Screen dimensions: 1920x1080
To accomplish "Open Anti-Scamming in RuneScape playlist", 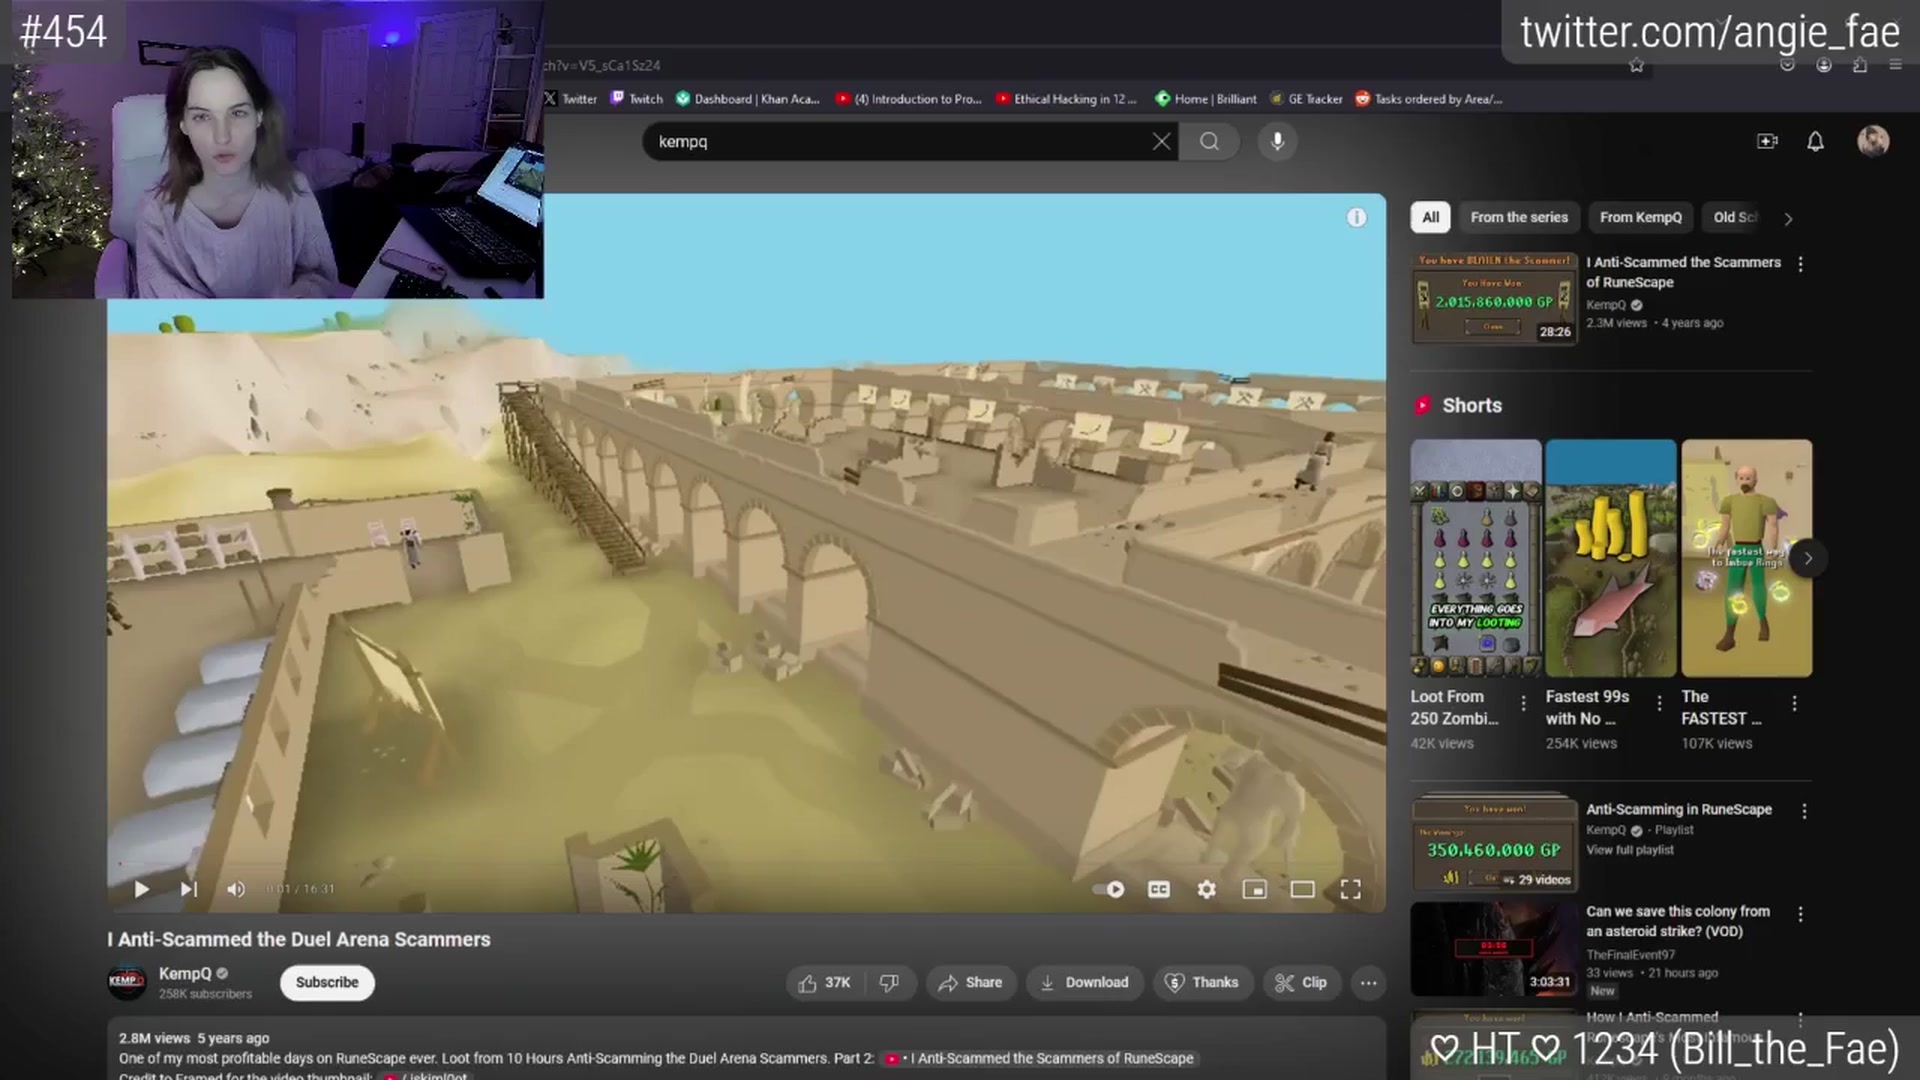I will [x=1679, y=809].
